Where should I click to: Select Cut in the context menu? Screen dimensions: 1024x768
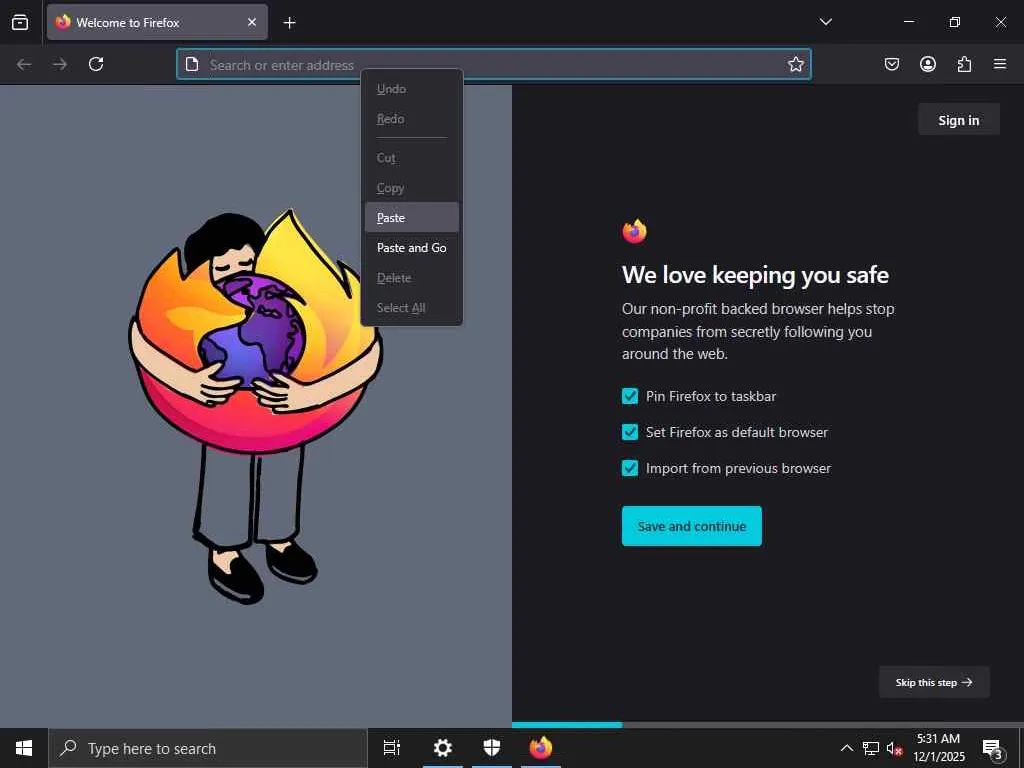412,158
